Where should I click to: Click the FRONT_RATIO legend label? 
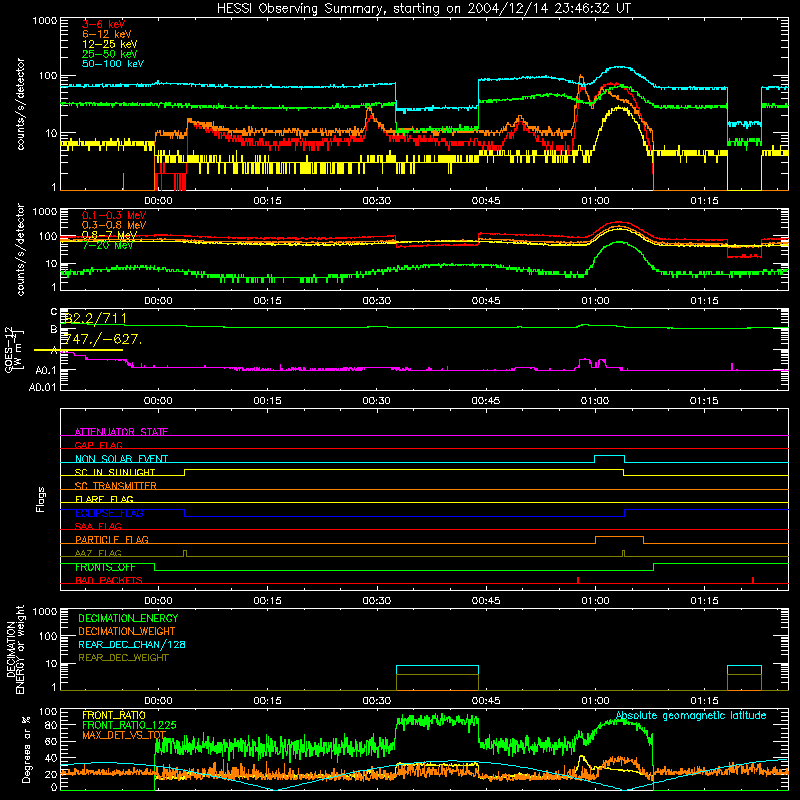tap(114, 715)
